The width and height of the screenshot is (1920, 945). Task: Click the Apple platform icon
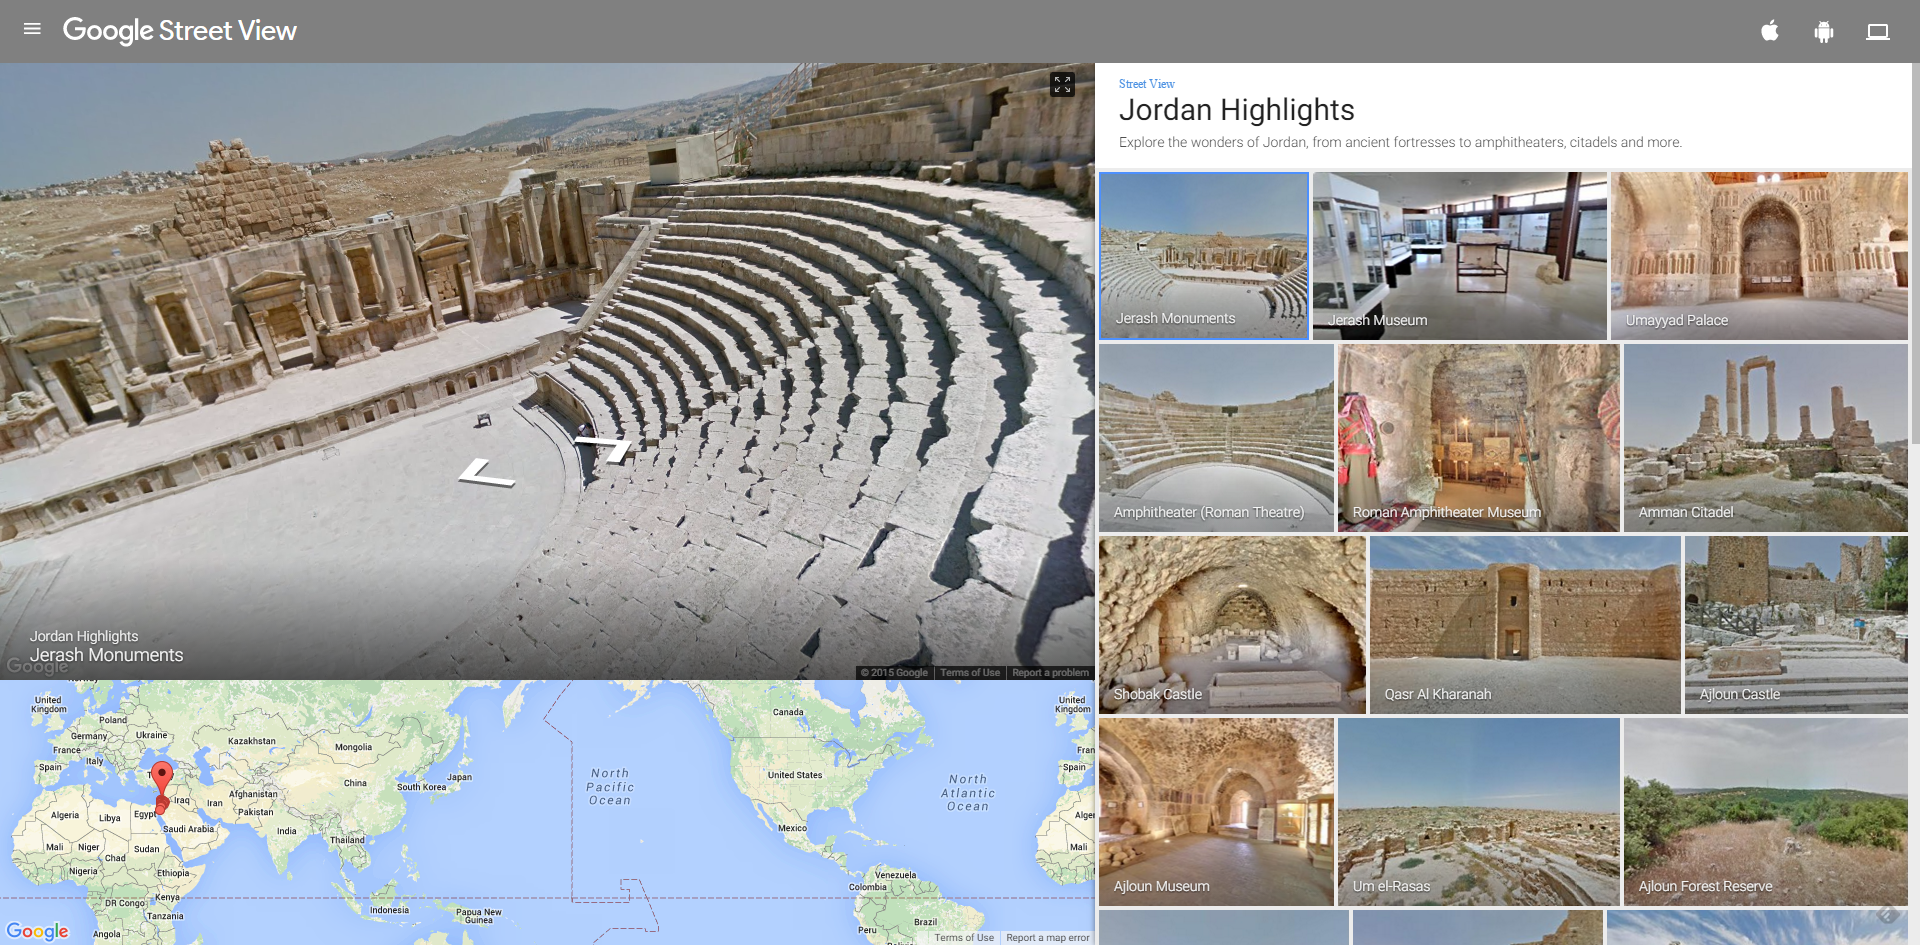coord(1769,31)
